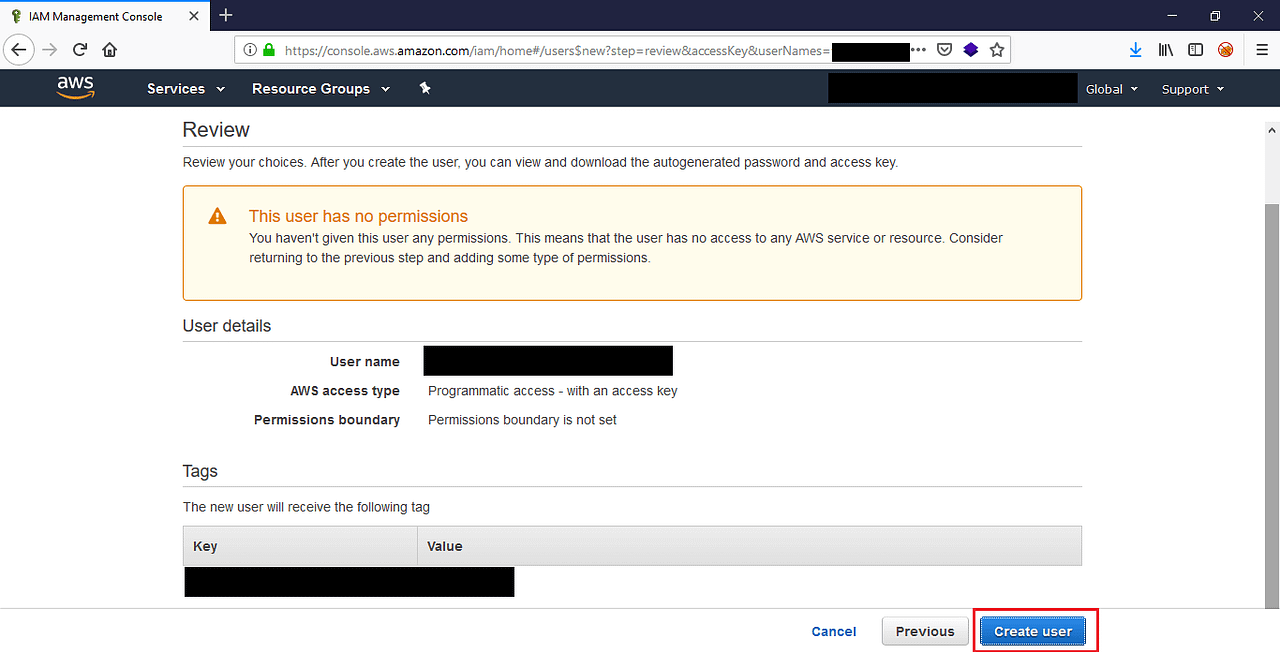
Task: Open Firefox downloads
Action: (1135, 49)
